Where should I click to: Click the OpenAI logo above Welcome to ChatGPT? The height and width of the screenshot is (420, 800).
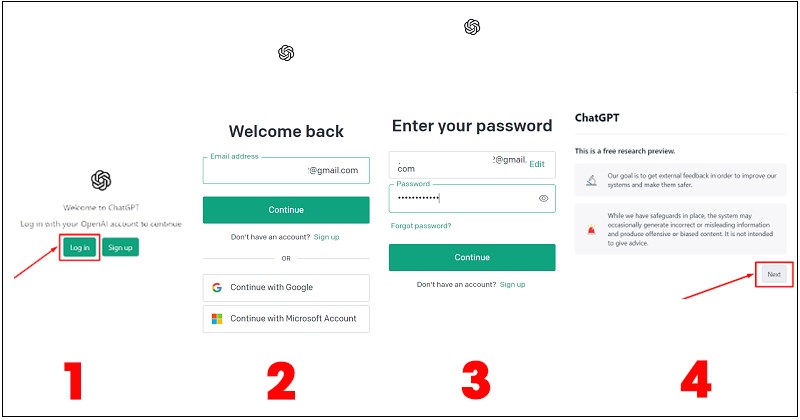(x=101, y=180)
